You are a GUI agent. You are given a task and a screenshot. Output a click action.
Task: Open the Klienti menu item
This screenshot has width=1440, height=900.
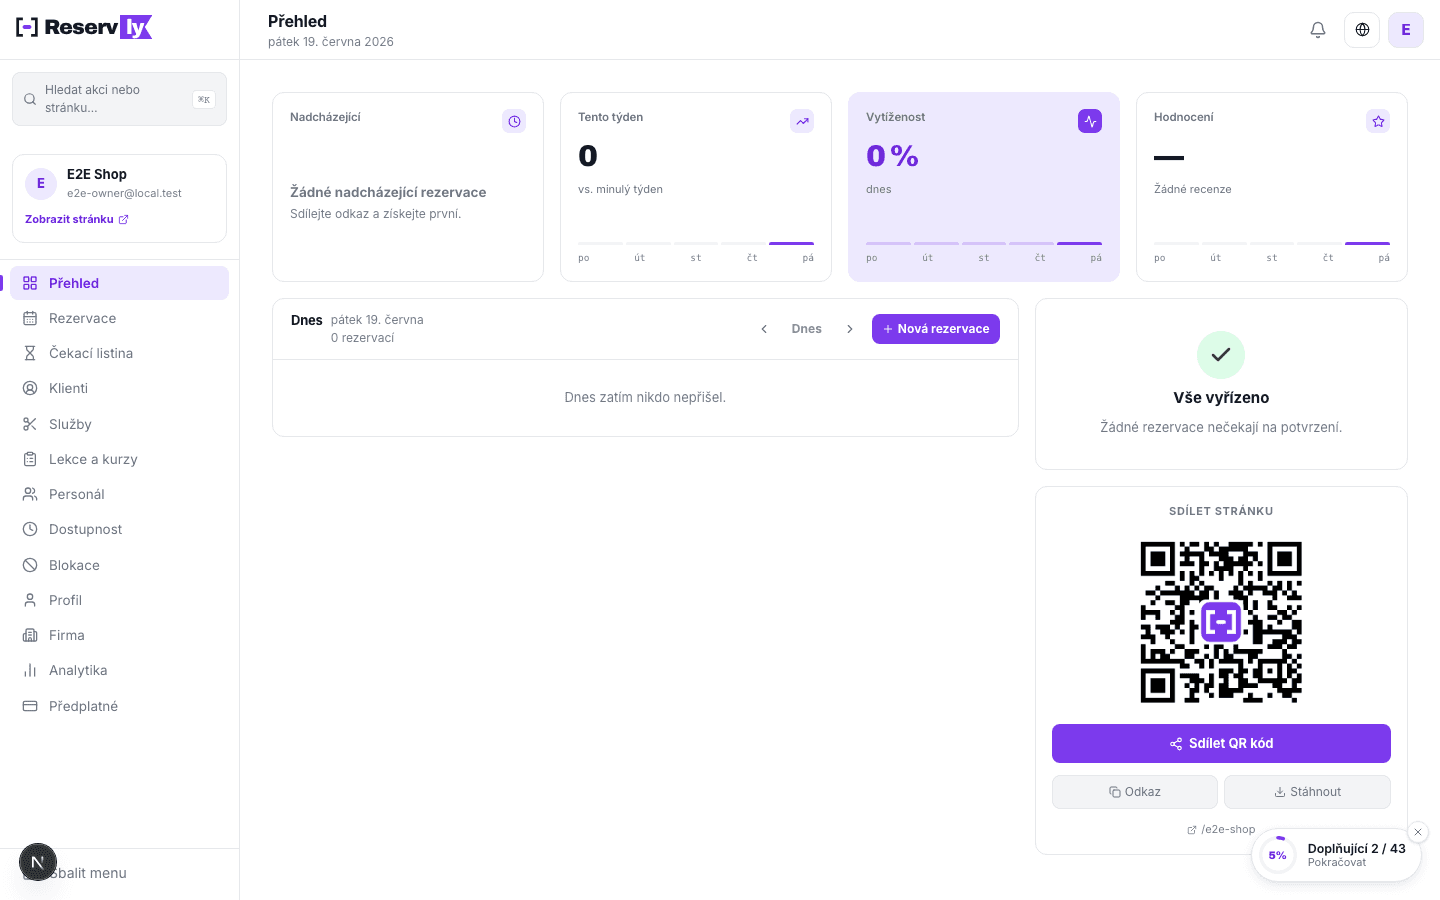[x=119, y=388]
